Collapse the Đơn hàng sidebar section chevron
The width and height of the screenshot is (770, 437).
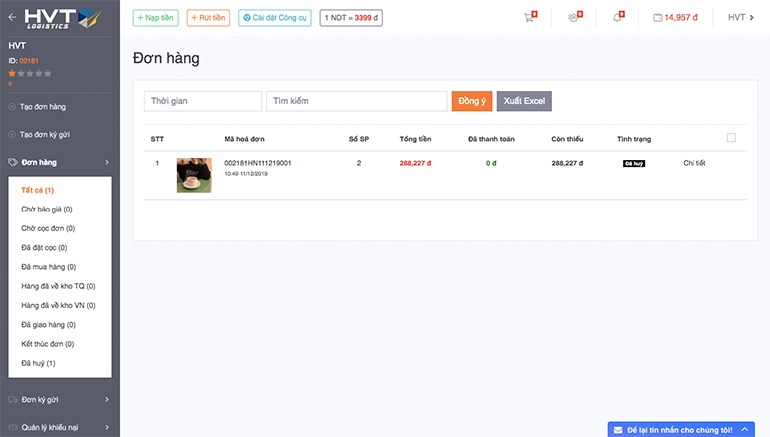point(107,162)
